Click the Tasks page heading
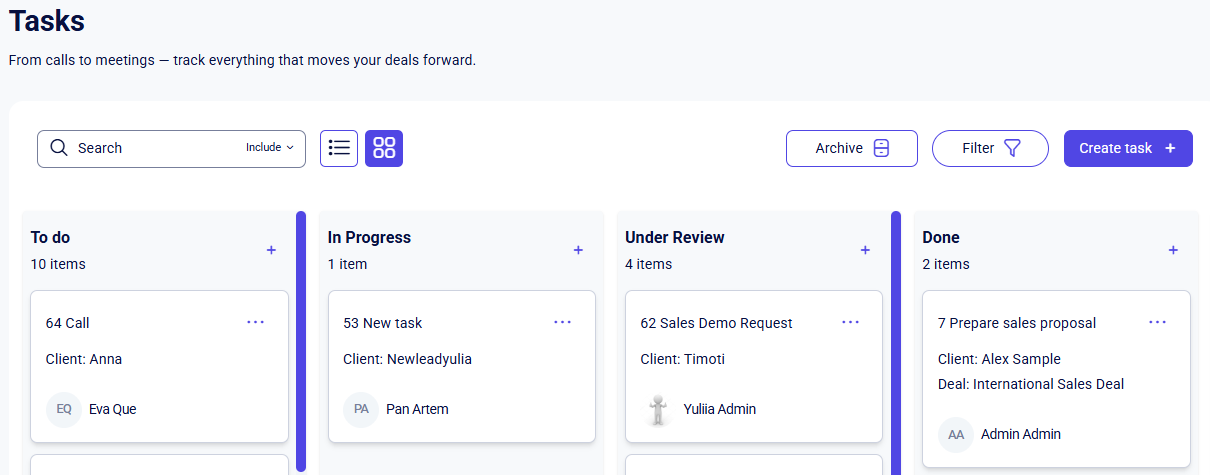Screen dimensions: 1210x475 (x=47, y=20)
